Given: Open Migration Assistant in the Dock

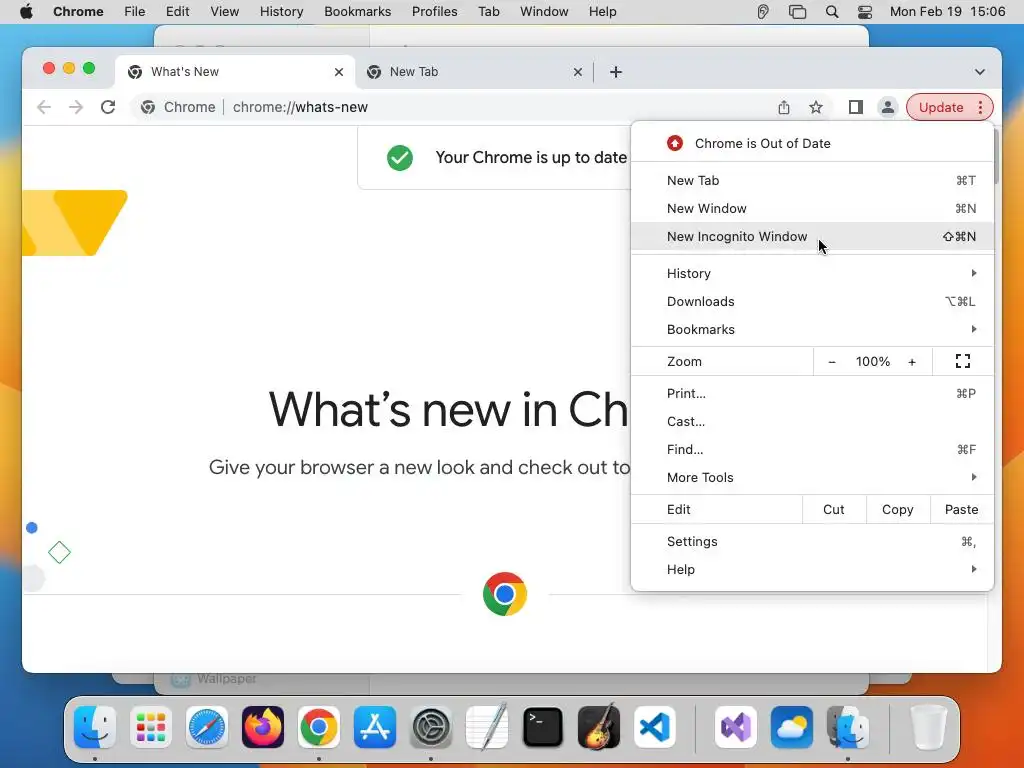Looking at the screenshot, I should pyautogui.click(x=848, y=727).
